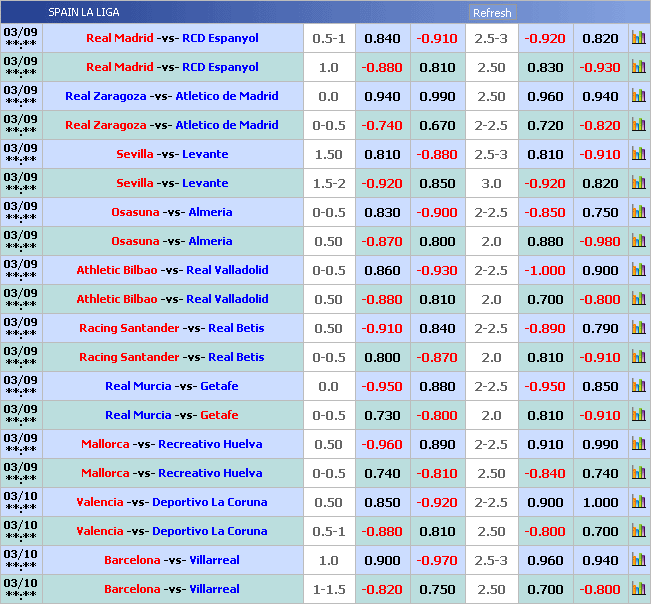Select the SPAIN LA LIGA header title

(x=84, y=12)
